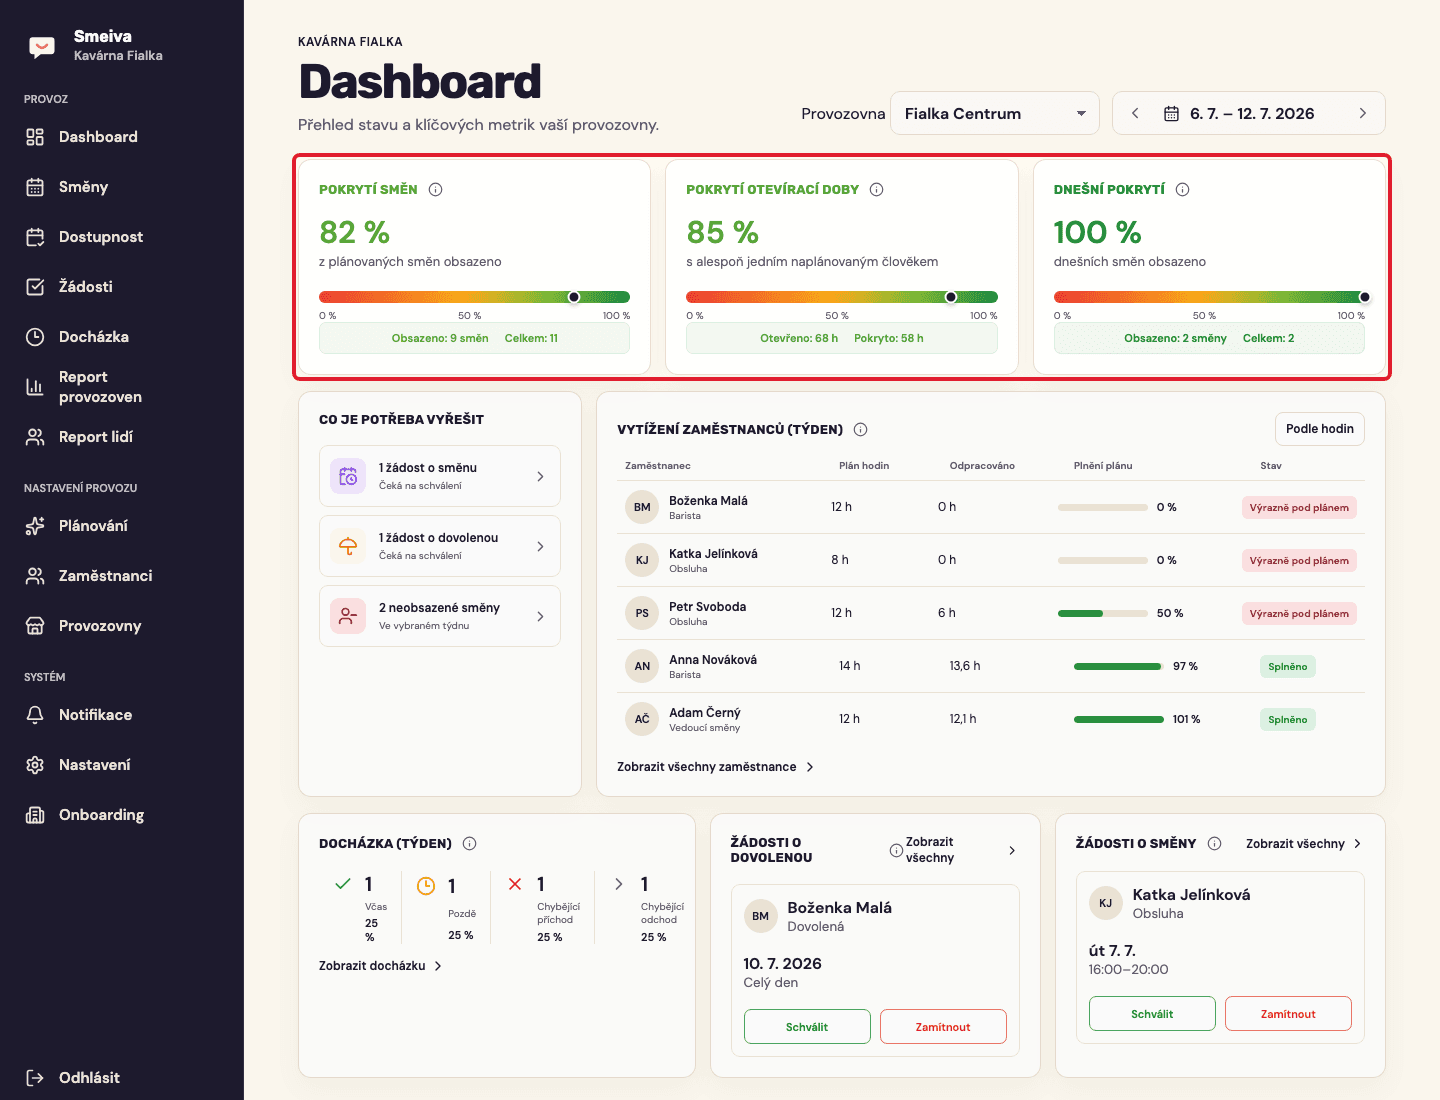
Task: Click the Zaměstnanci people icon
Action: (35, 576)
